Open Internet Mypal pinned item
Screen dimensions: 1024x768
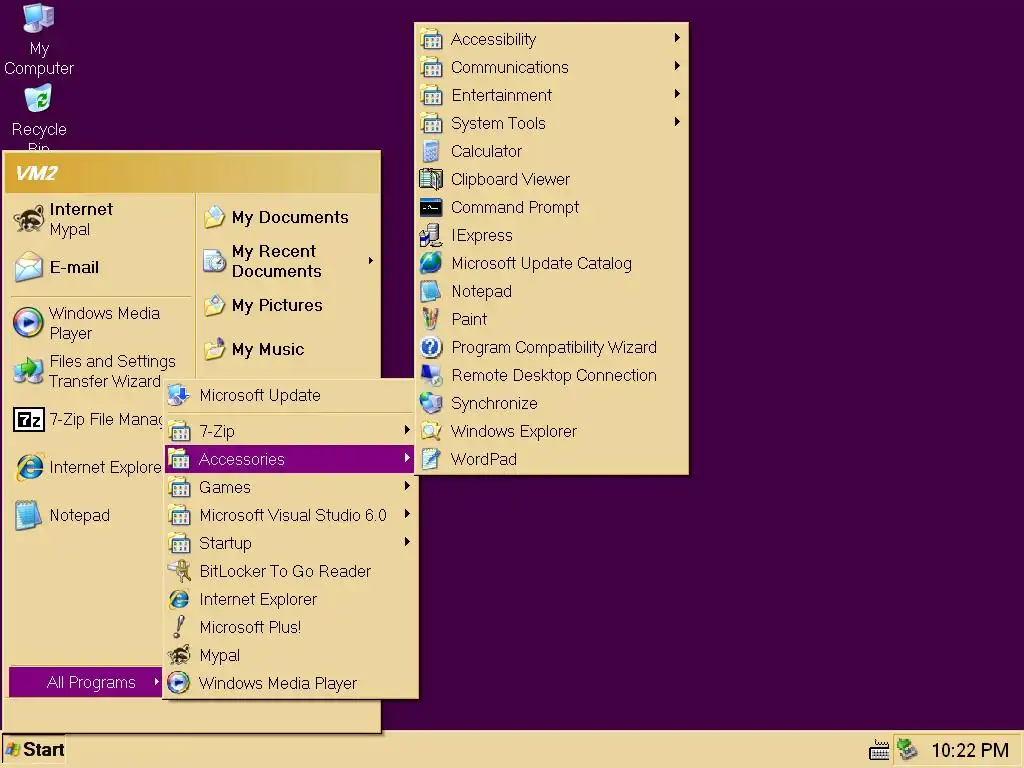(99, 219)
